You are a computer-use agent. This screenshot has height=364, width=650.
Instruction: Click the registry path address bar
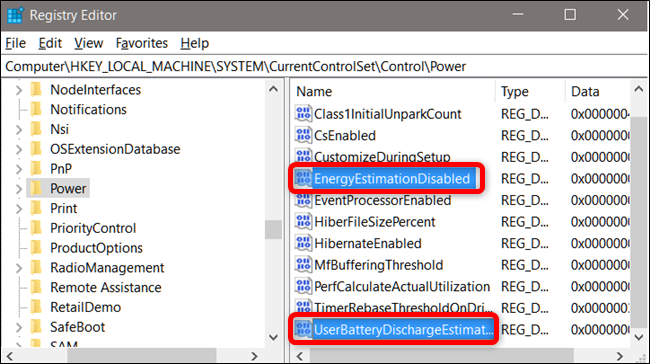point(325,66)
